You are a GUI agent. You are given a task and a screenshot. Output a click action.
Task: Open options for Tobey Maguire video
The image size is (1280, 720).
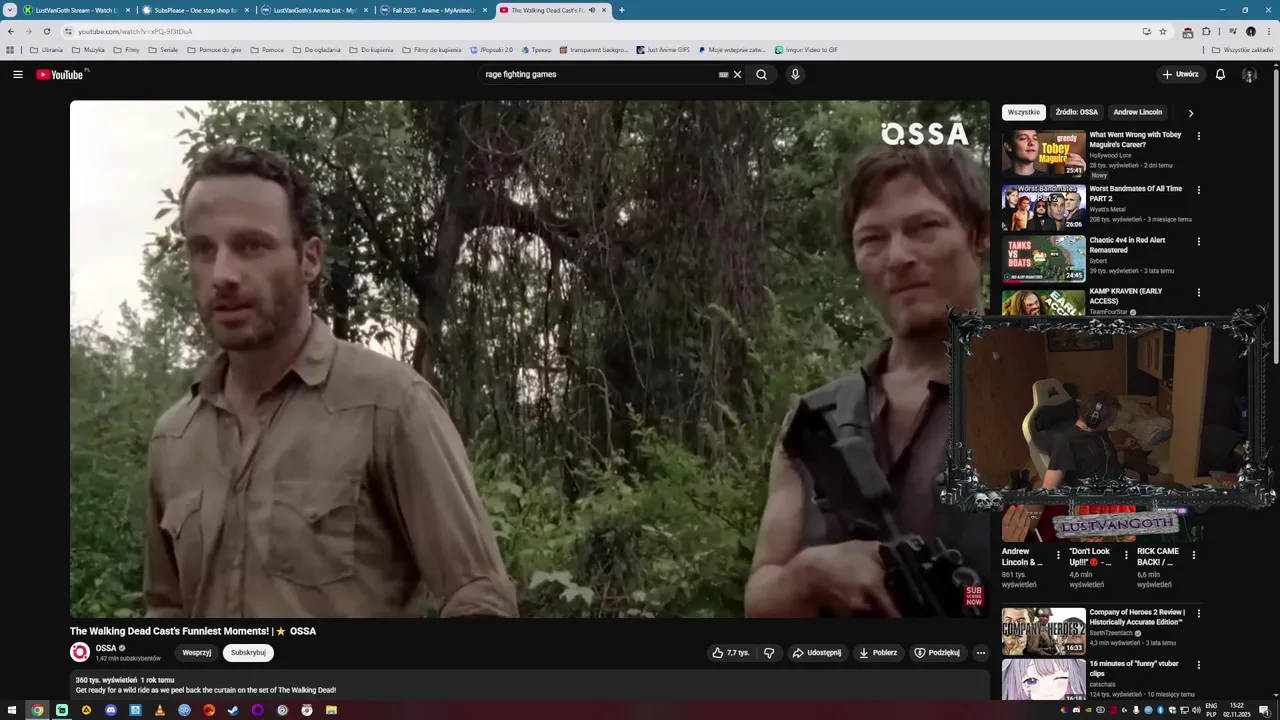pyautogui.click(x=1199, y=136)
